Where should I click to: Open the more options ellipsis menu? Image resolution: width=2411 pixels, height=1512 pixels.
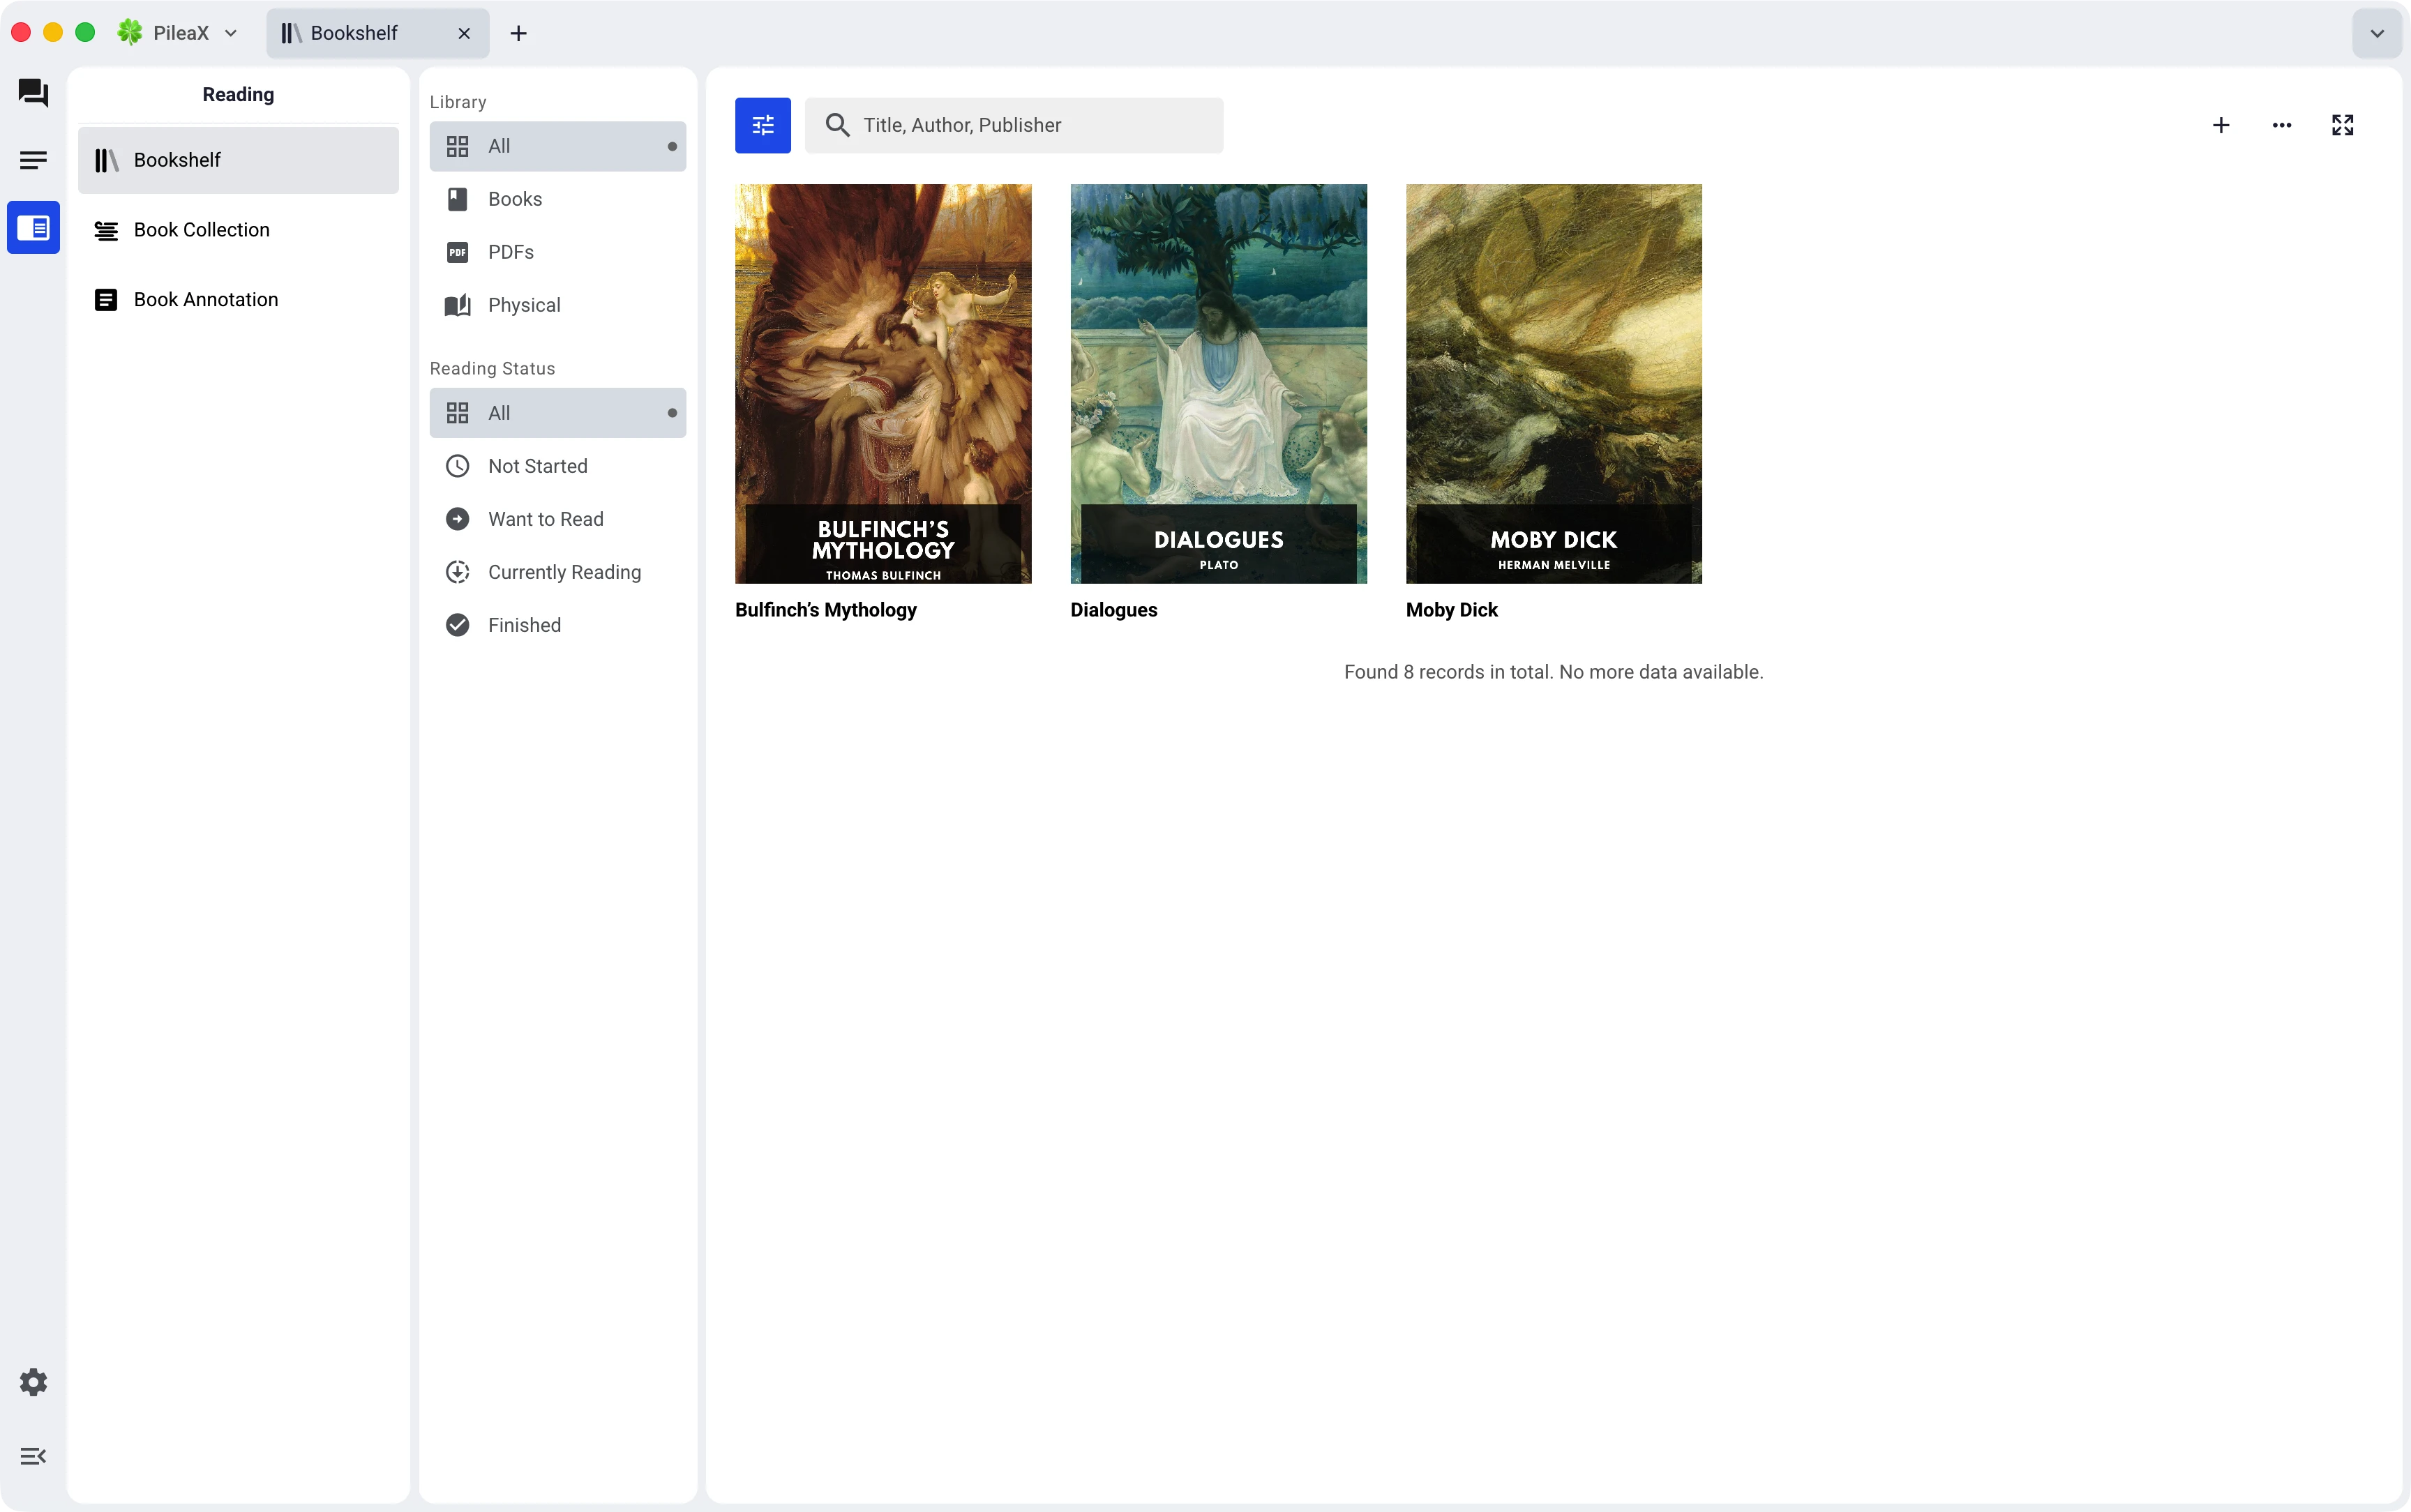coord(2282,125)
